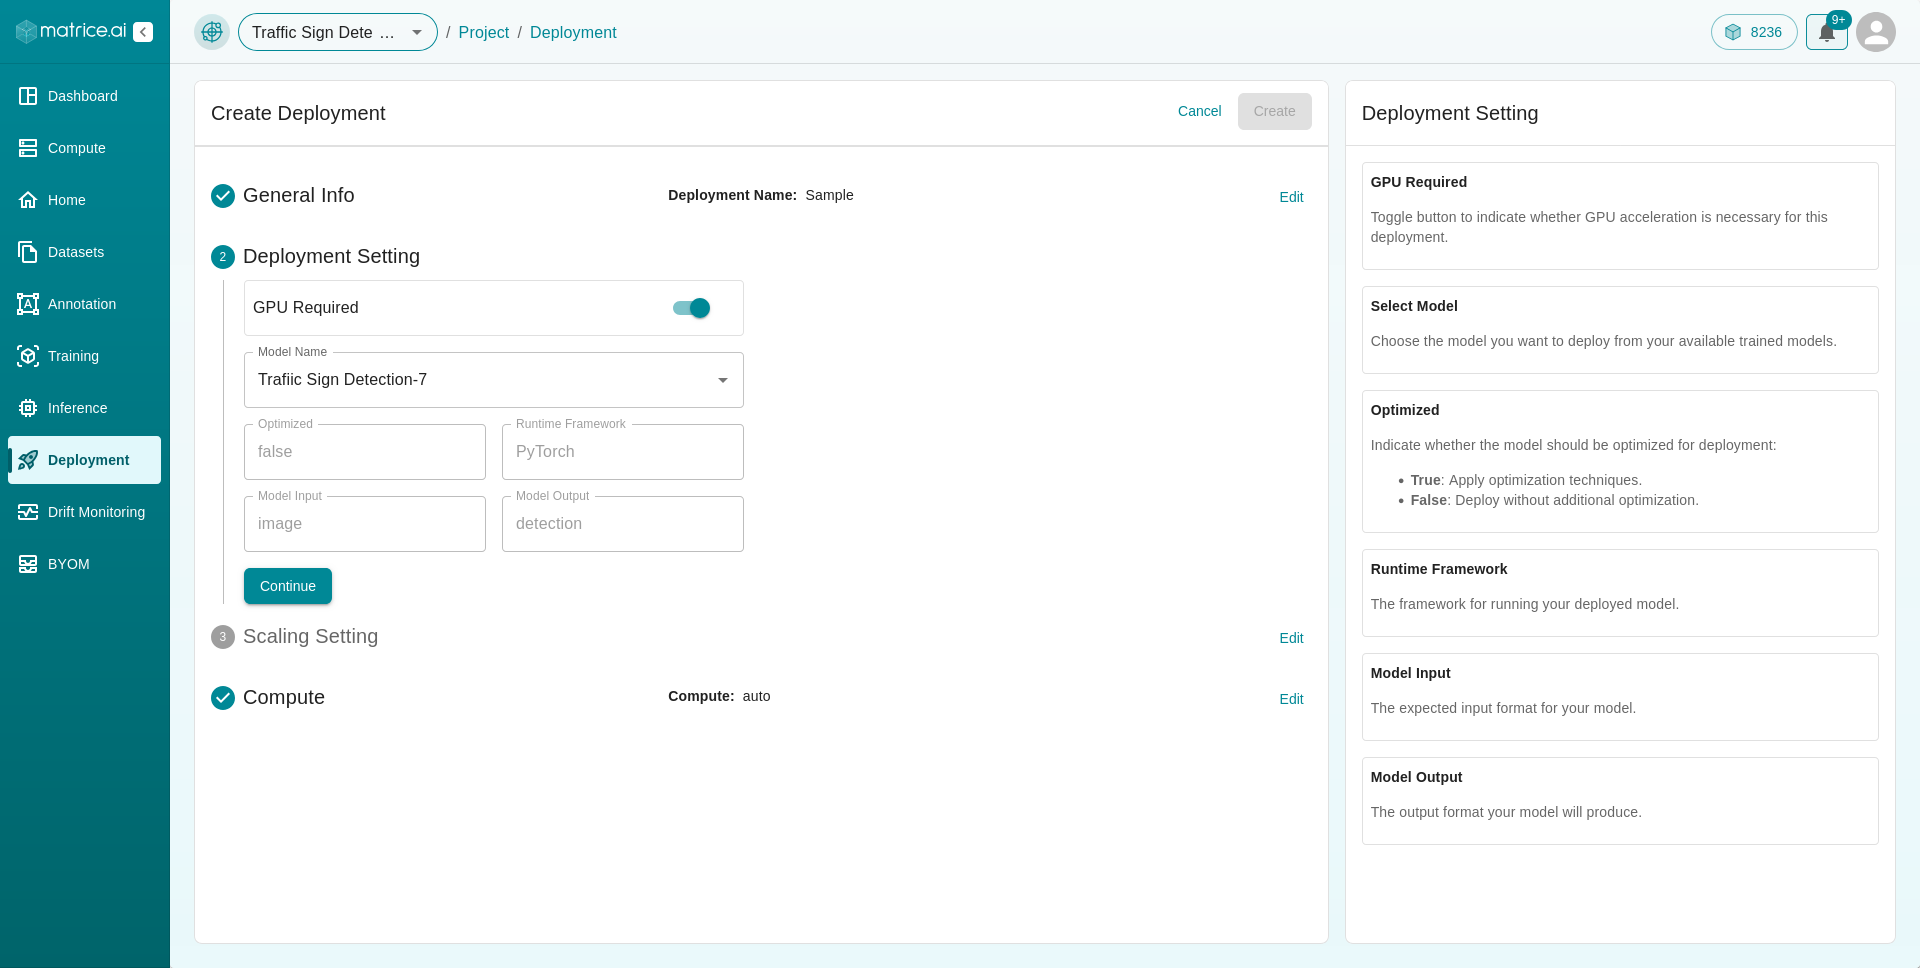This screenshot has height=968, width=1920.
Task: Cancel the deployment creation
Action: tap(1199, 111)
